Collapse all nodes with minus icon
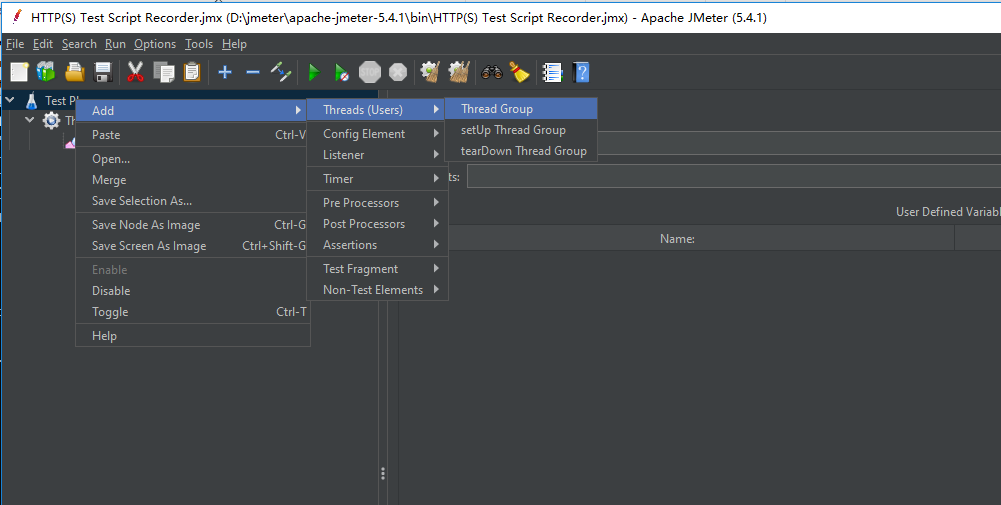The image size is (1001, 505). click(253, 72)
